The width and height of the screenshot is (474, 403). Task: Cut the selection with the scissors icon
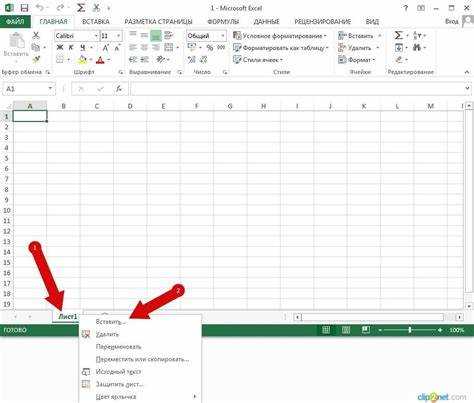(x=36, y=35)
